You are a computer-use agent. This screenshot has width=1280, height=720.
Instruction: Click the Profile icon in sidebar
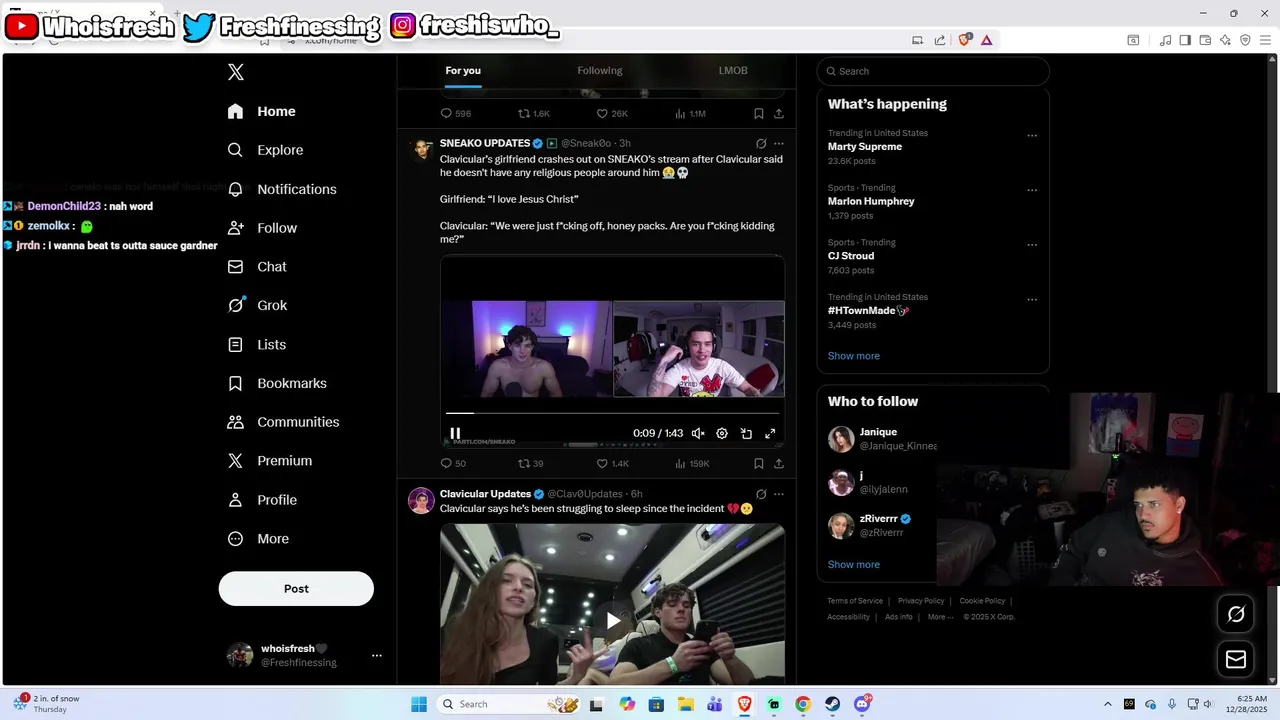(x=236, y=500)
